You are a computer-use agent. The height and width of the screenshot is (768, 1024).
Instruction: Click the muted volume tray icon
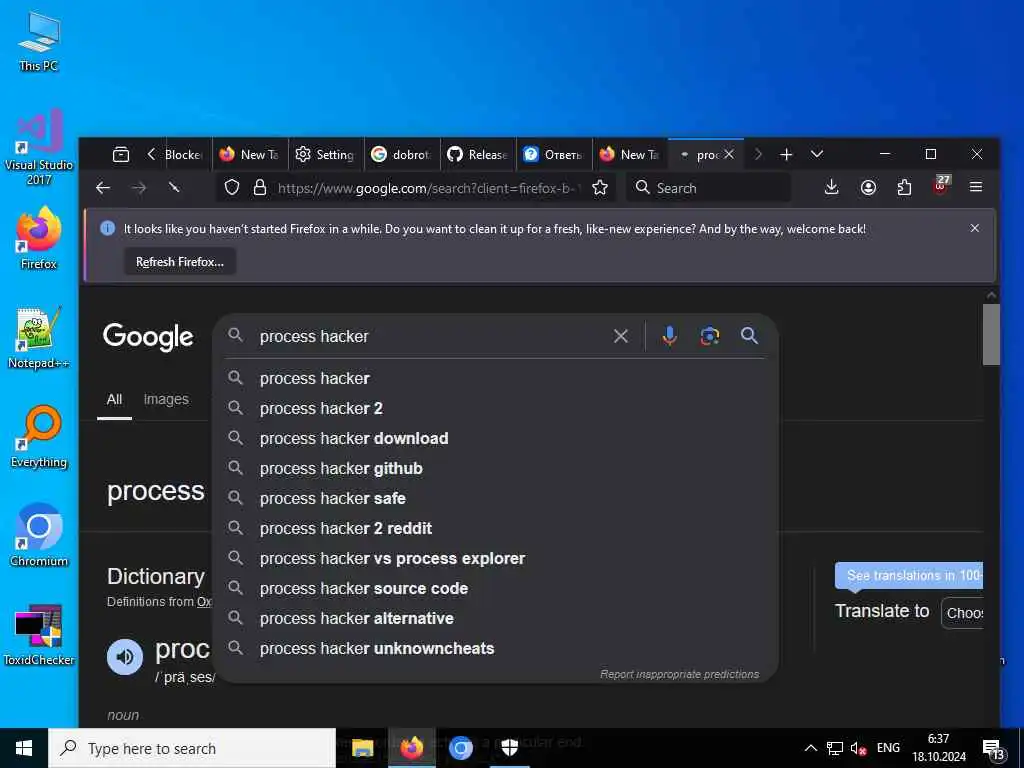click(x=858, y=748)
